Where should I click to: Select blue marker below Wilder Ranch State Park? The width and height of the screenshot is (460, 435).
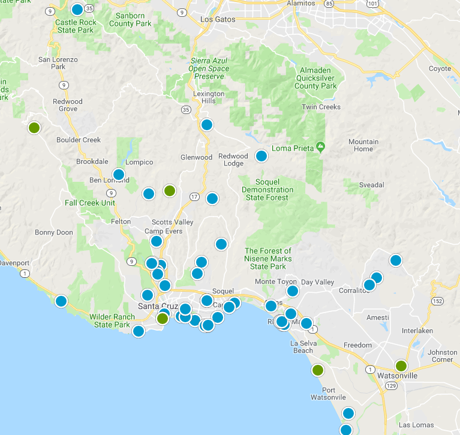138,331
